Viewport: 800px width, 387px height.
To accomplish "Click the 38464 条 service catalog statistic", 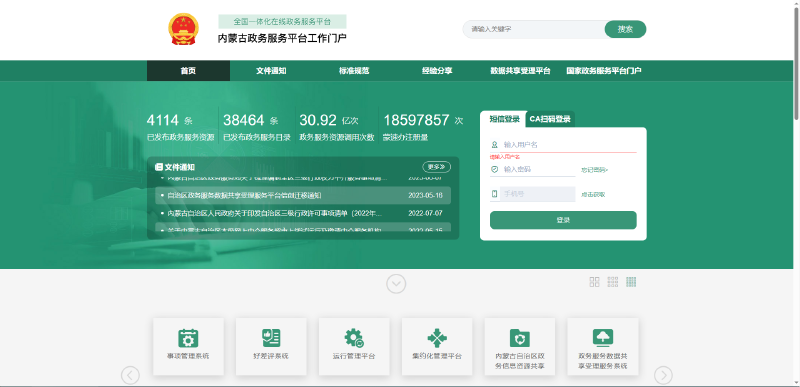I will (257, 127).
